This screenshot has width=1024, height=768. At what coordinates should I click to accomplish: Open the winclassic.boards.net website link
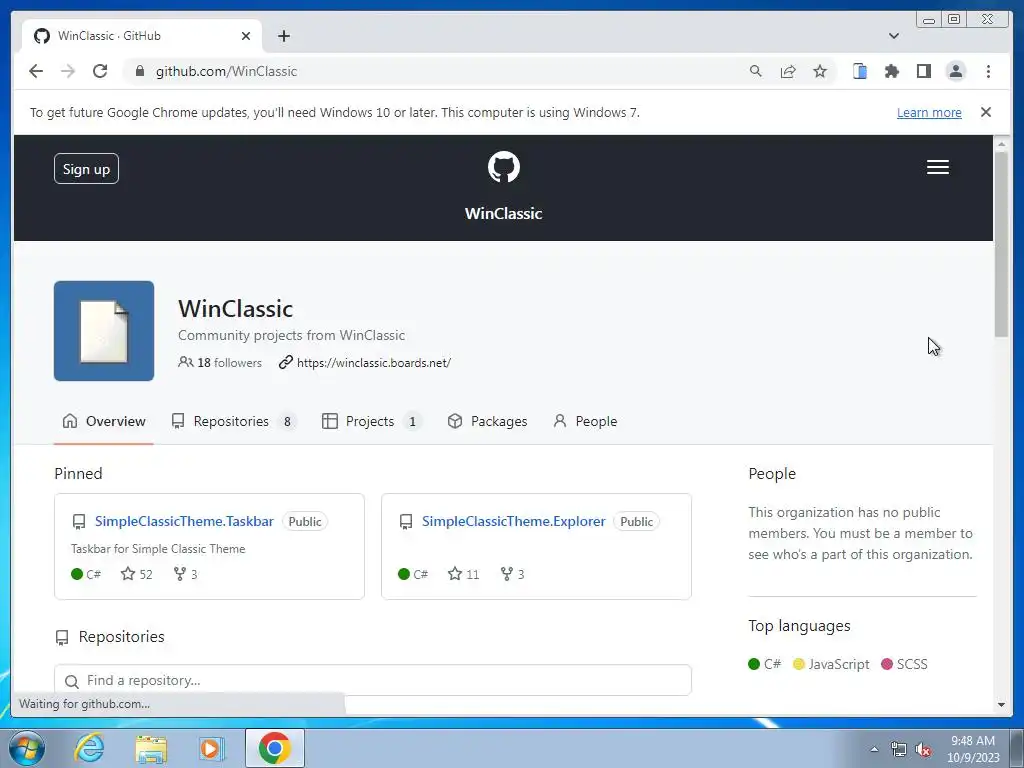[374, 362]
